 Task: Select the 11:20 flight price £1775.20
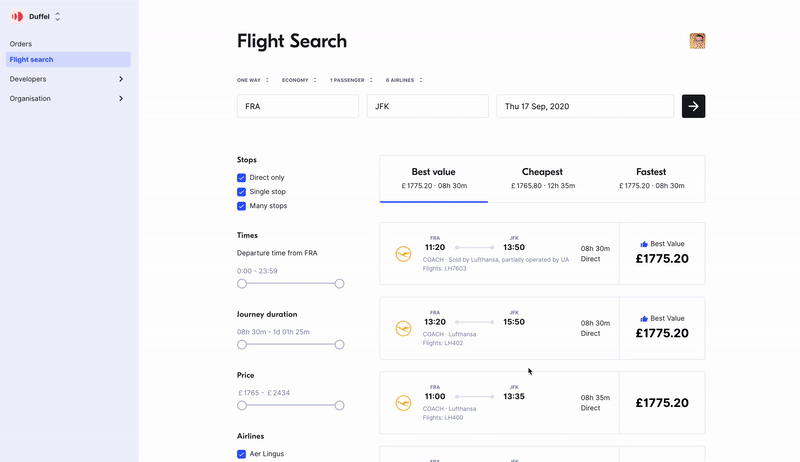(662, 259)
